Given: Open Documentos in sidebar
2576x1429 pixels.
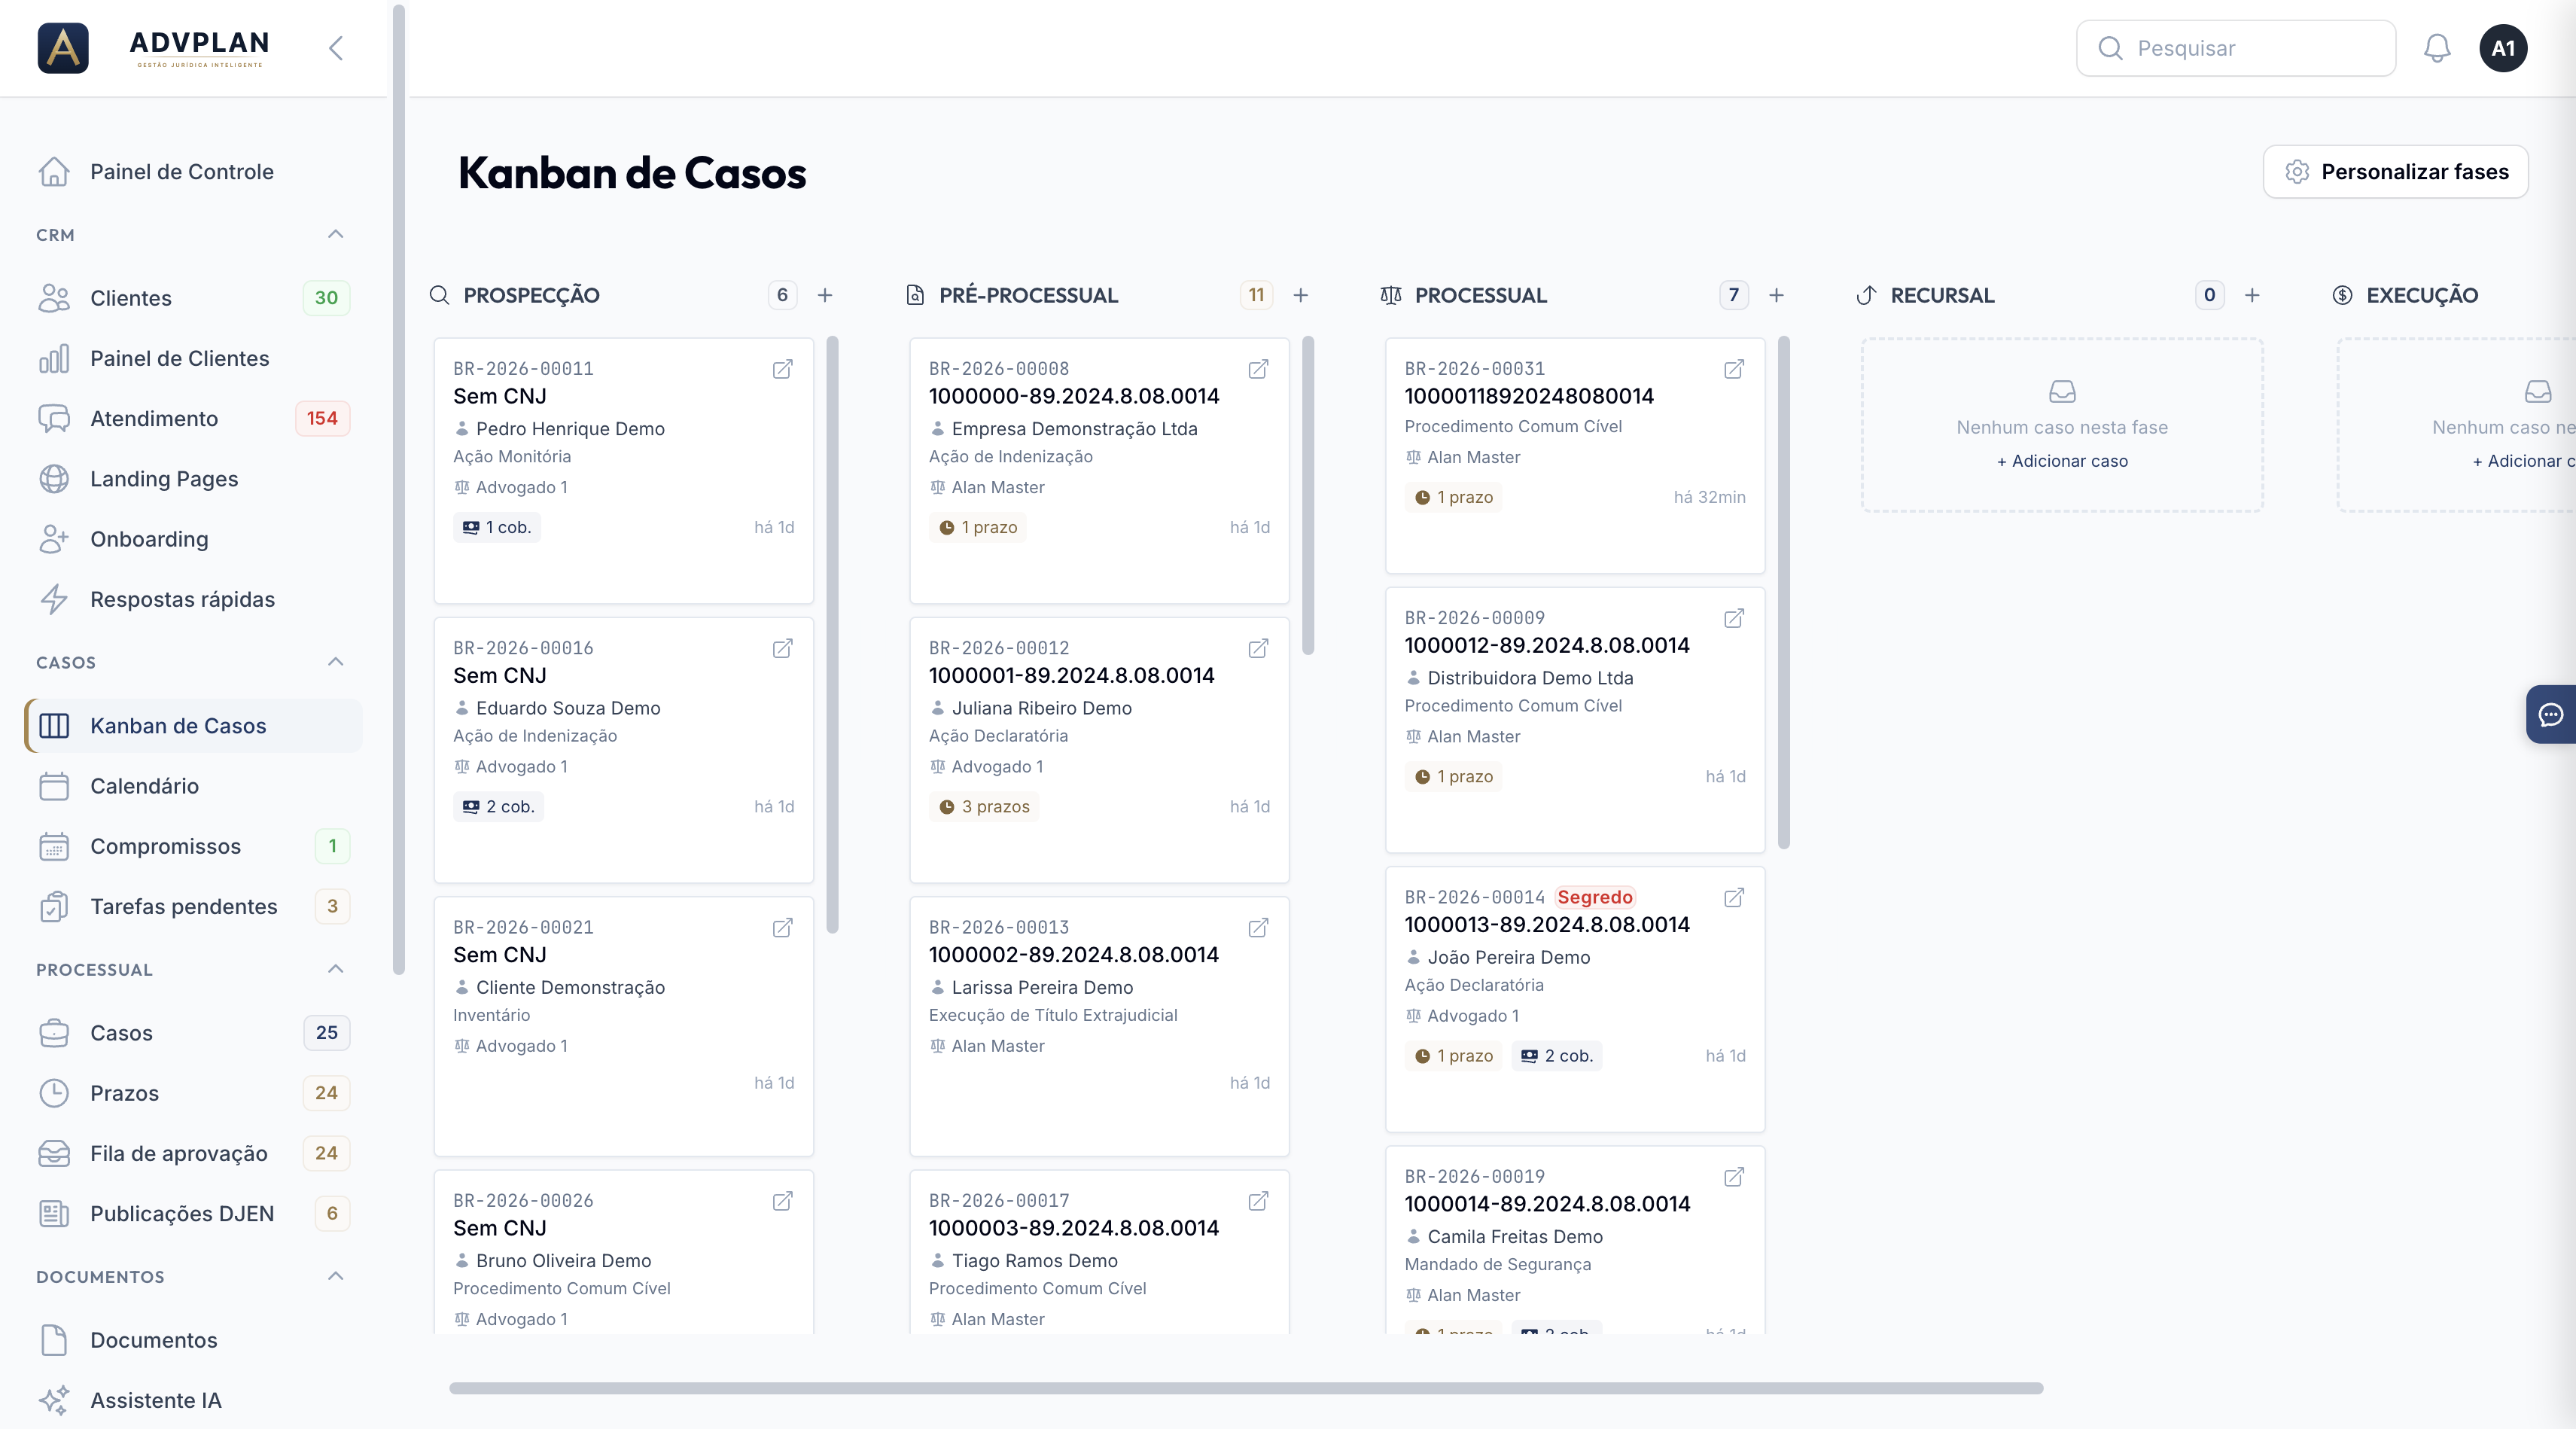Looking at the screenshot, I should pos(193,1340).
